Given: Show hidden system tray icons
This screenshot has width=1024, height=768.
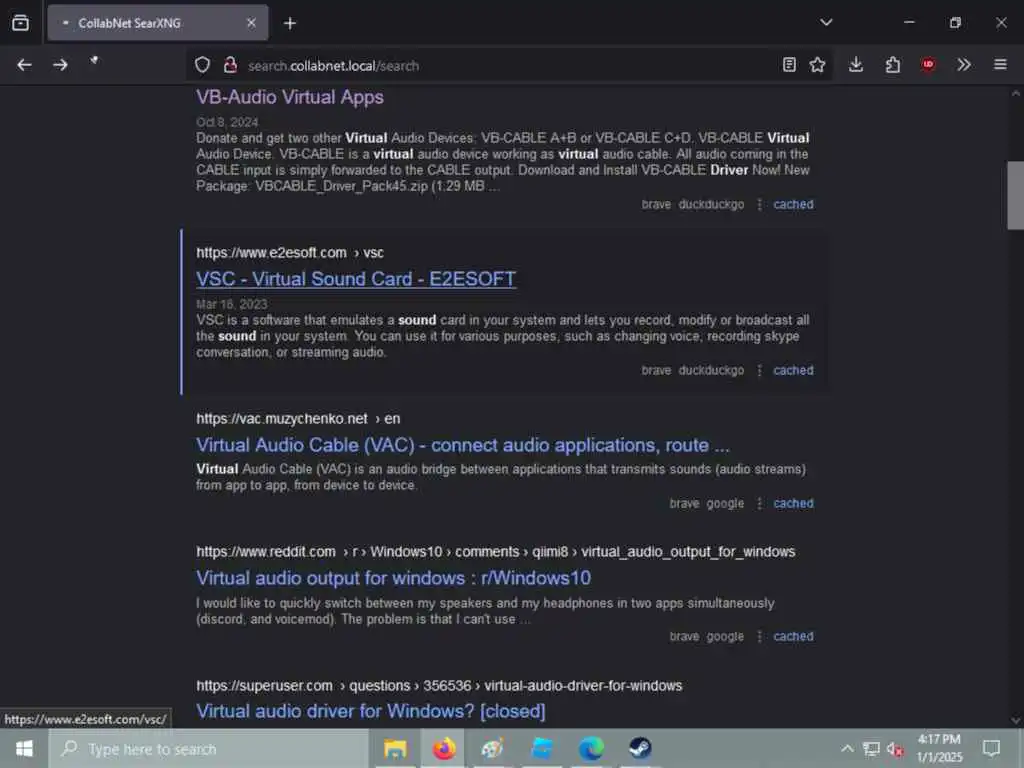Looking at the screenshot, I should pyautogui.click(x=846, y=749).
